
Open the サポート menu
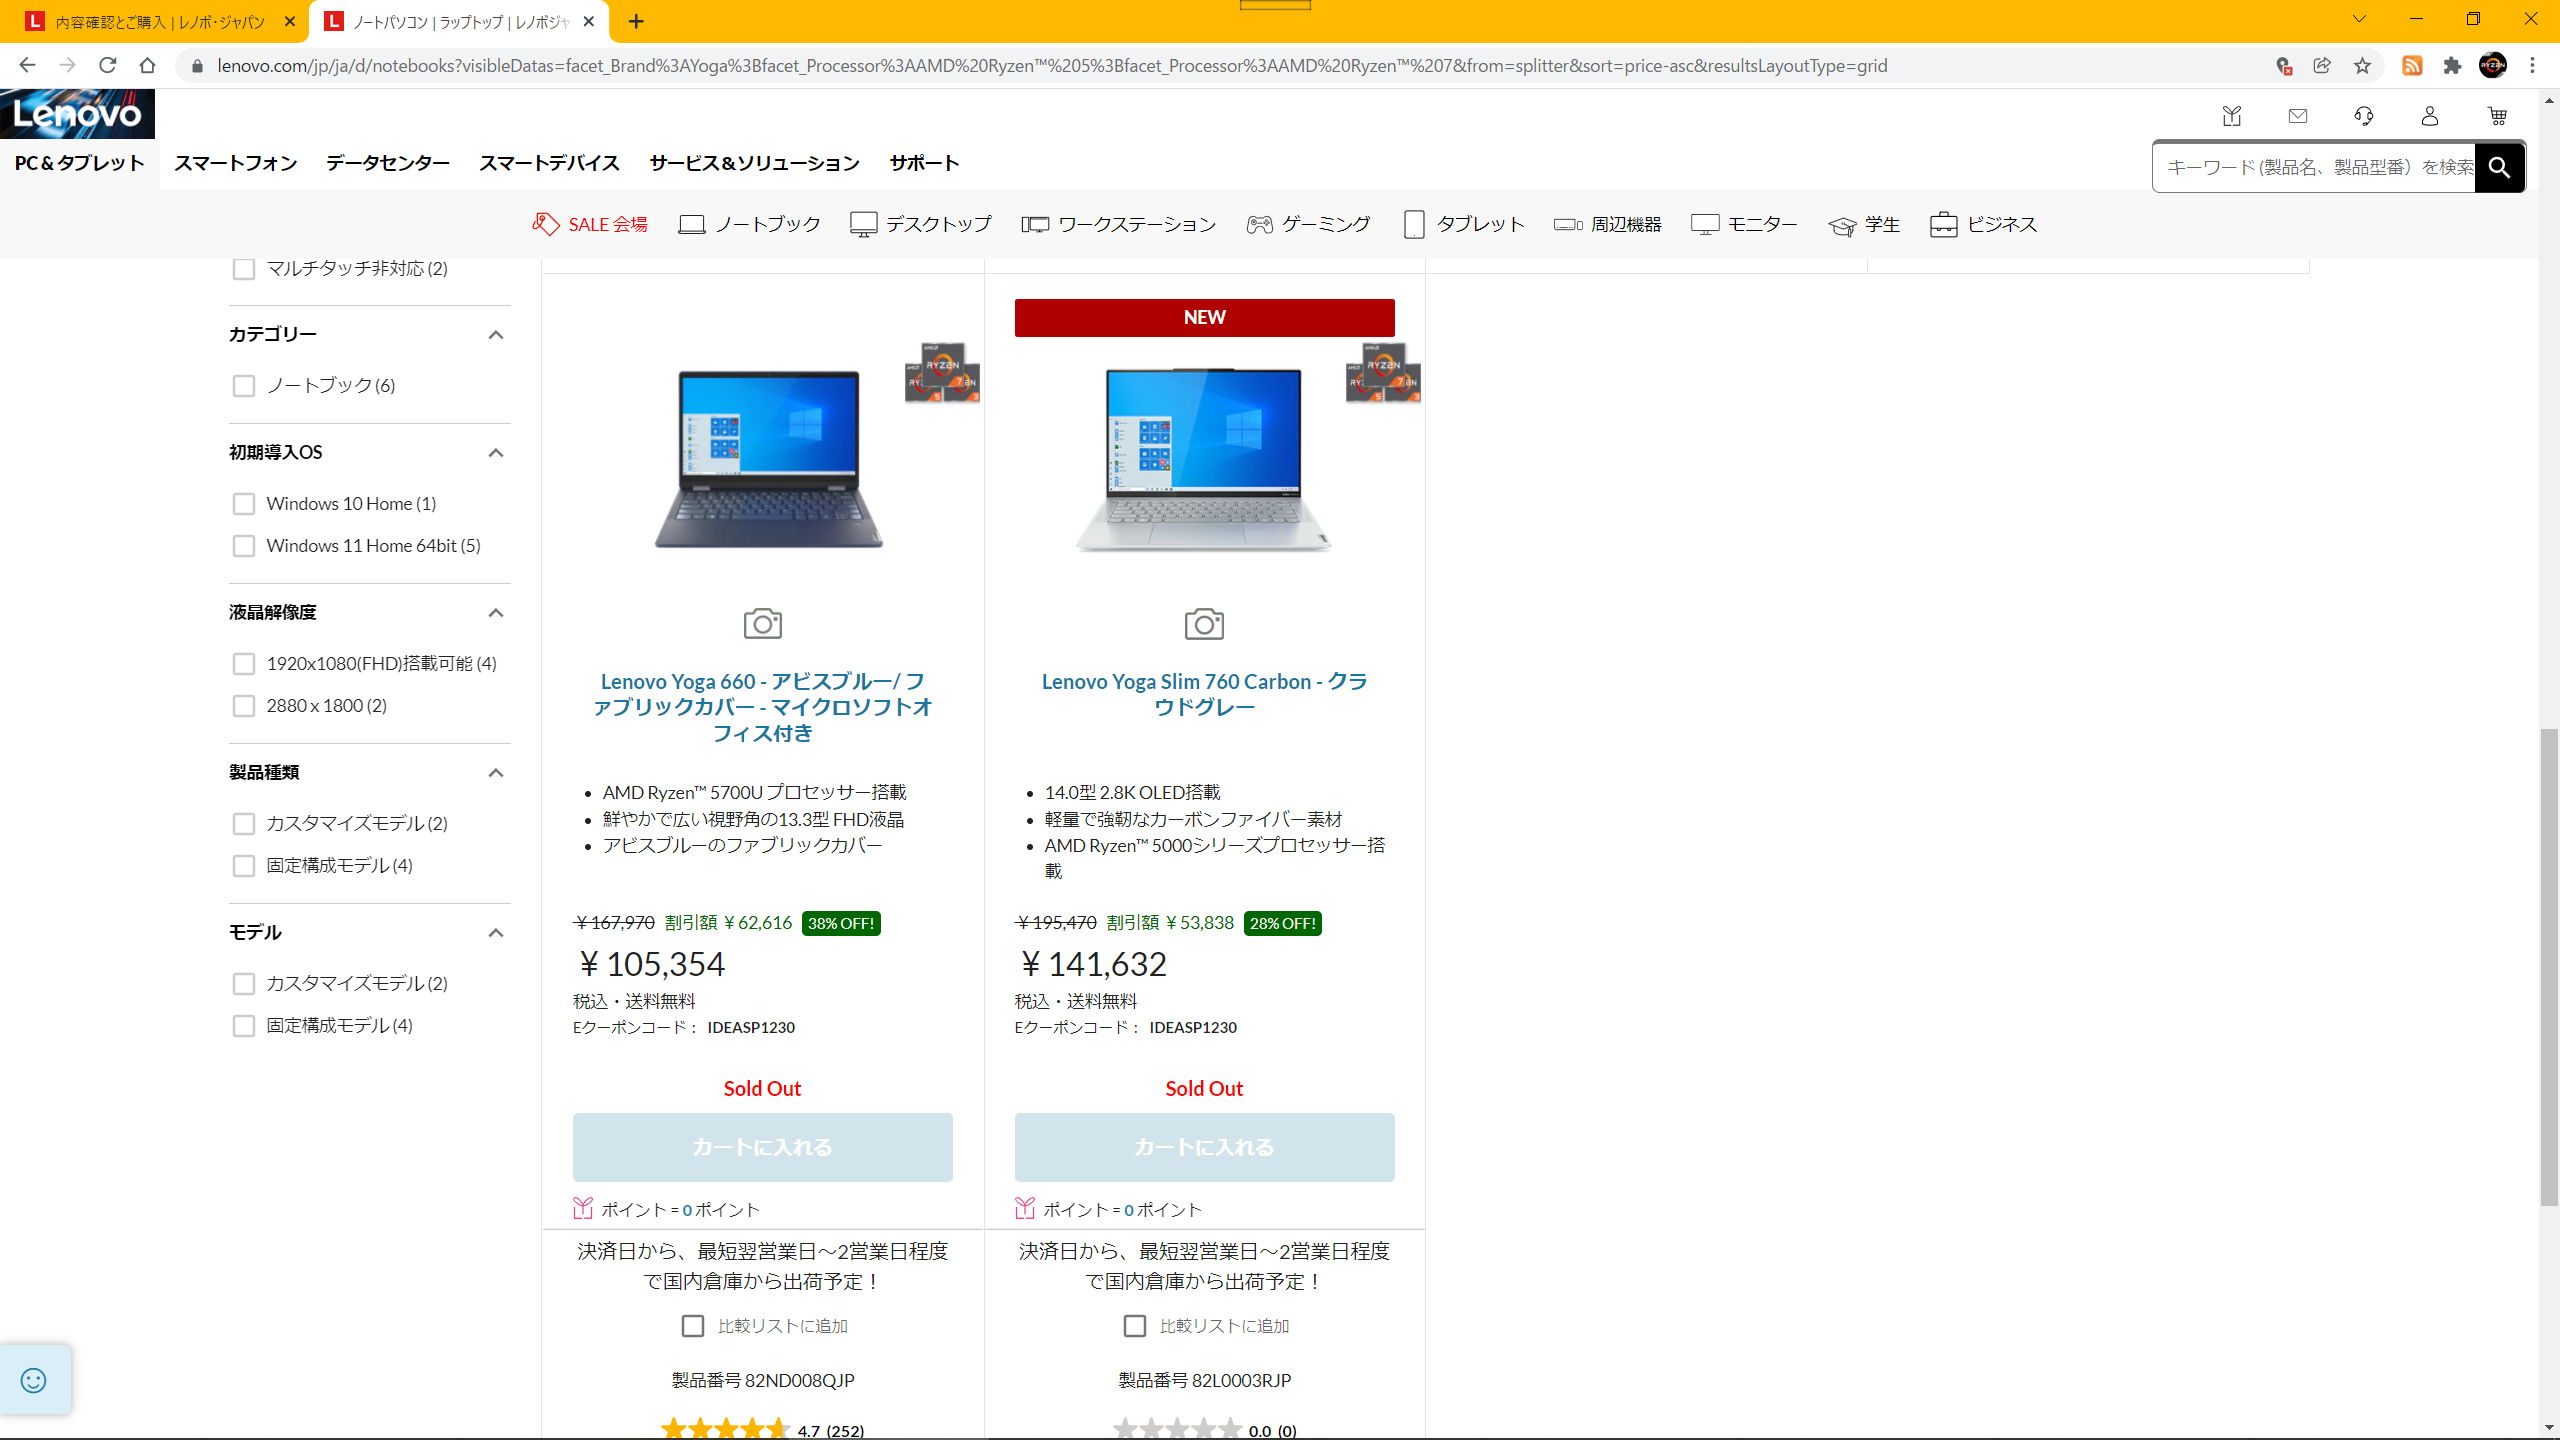pos(924,163)
